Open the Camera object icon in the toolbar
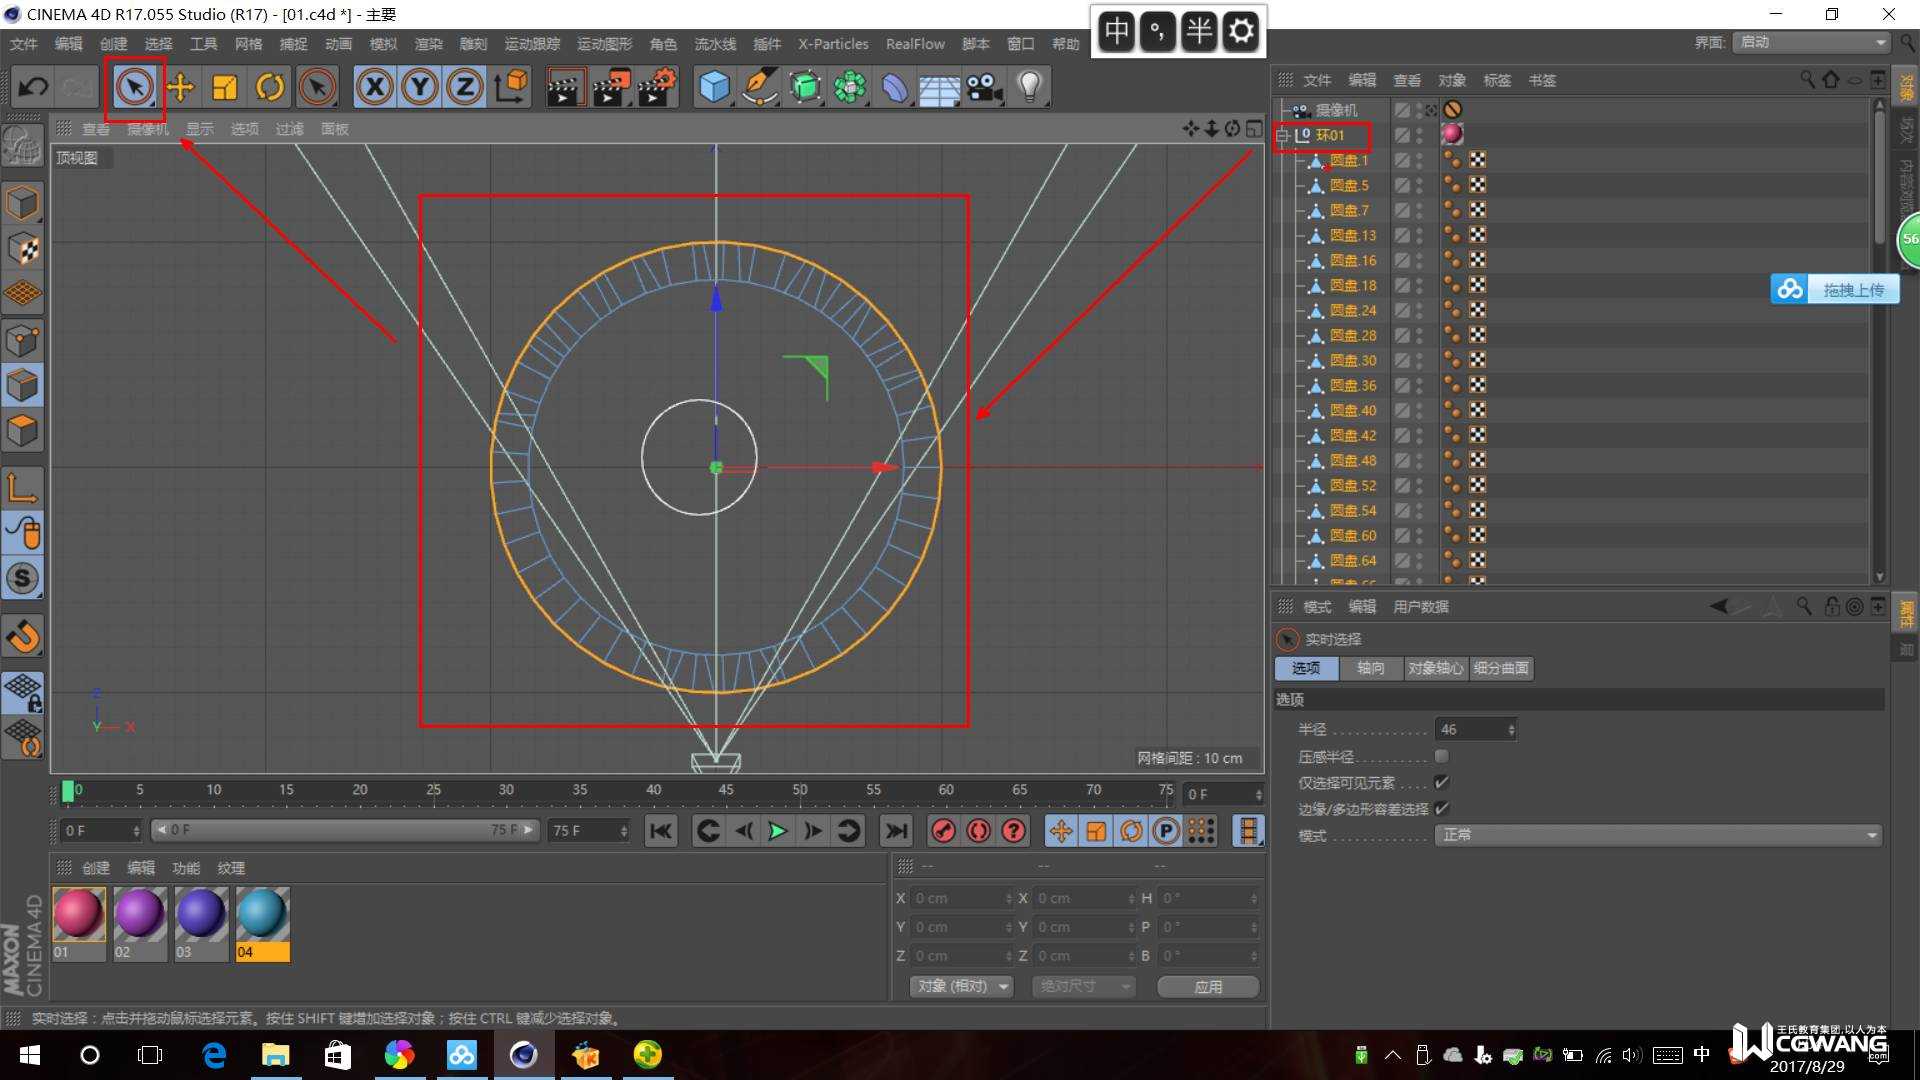1920x1080 pixels. click(x=984, y=87)
